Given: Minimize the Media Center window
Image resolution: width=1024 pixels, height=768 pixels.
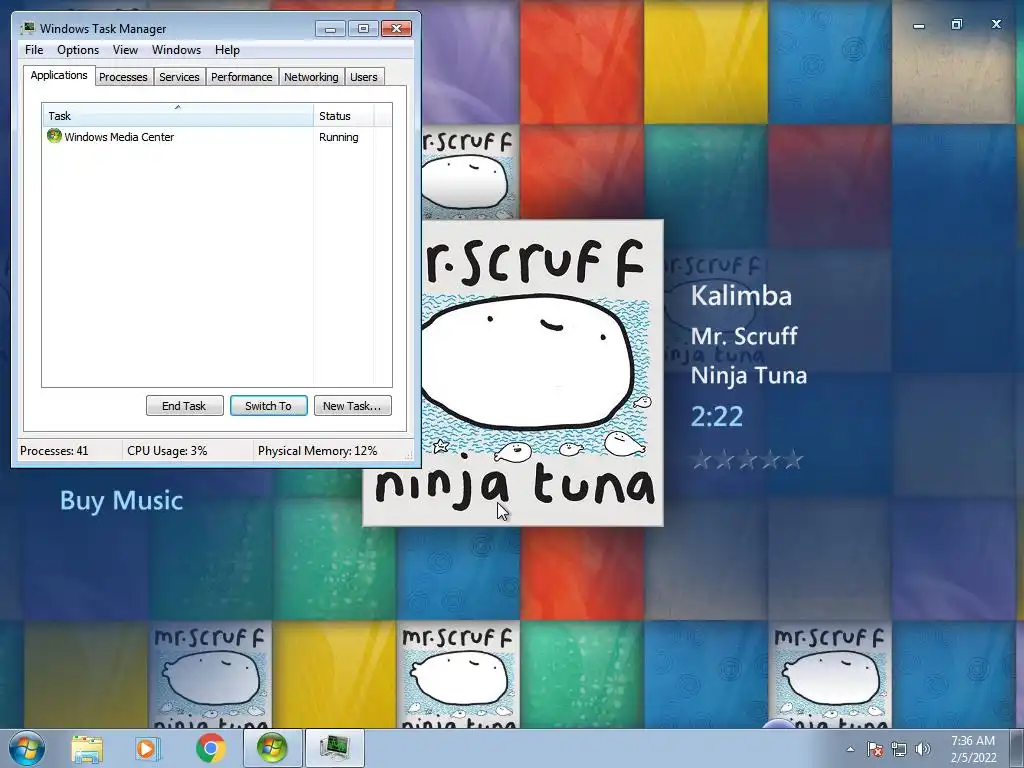Looking at the screenshot, I should pyautogui.click(x=919, y=25).
